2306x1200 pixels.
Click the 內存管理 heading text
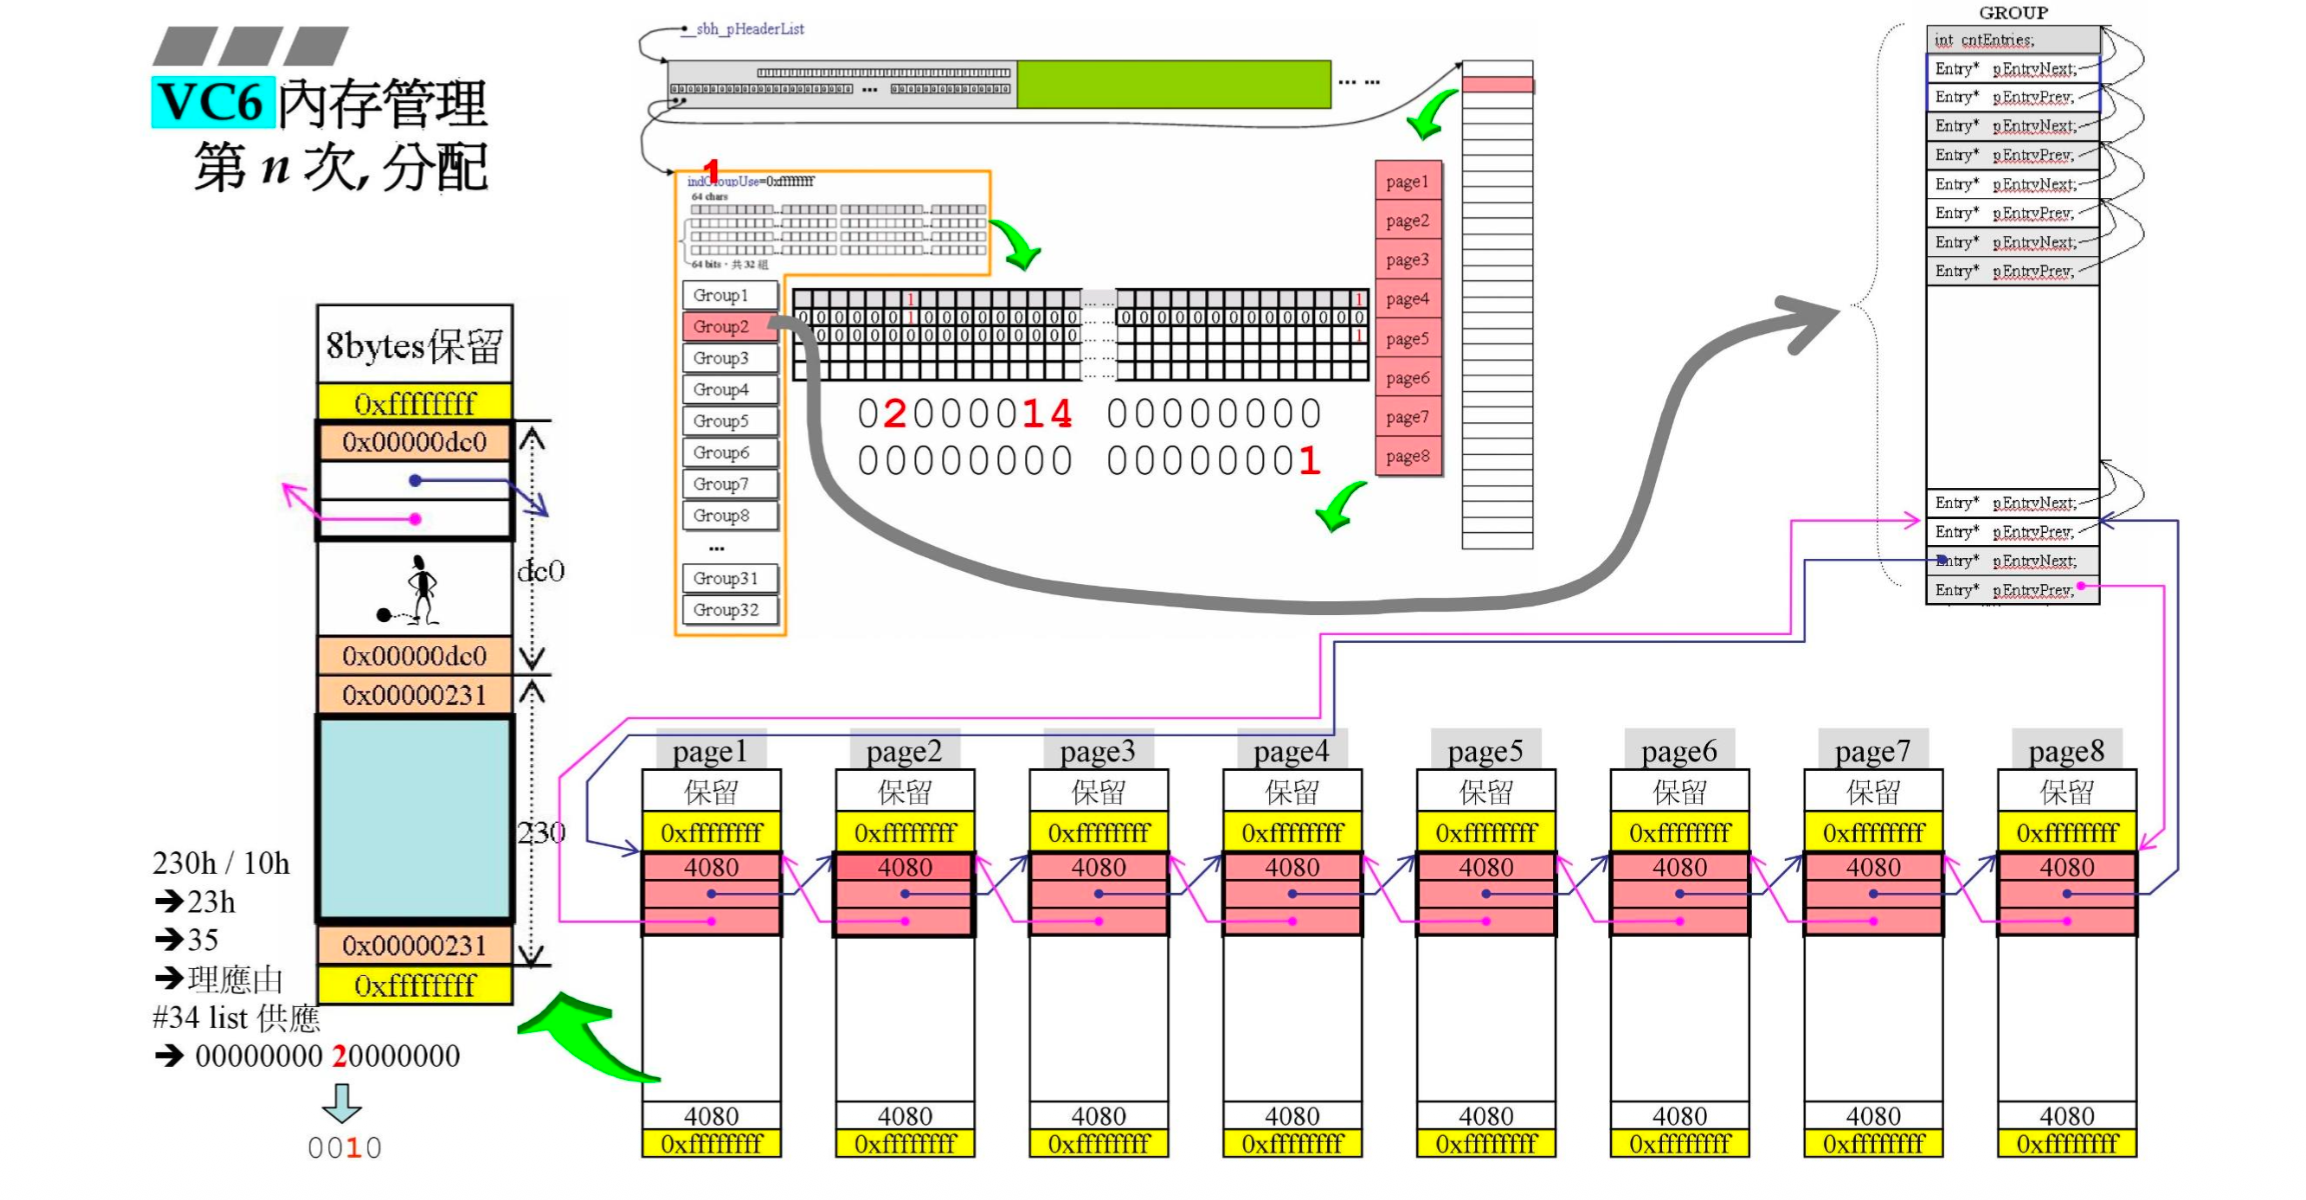point(382,102)
